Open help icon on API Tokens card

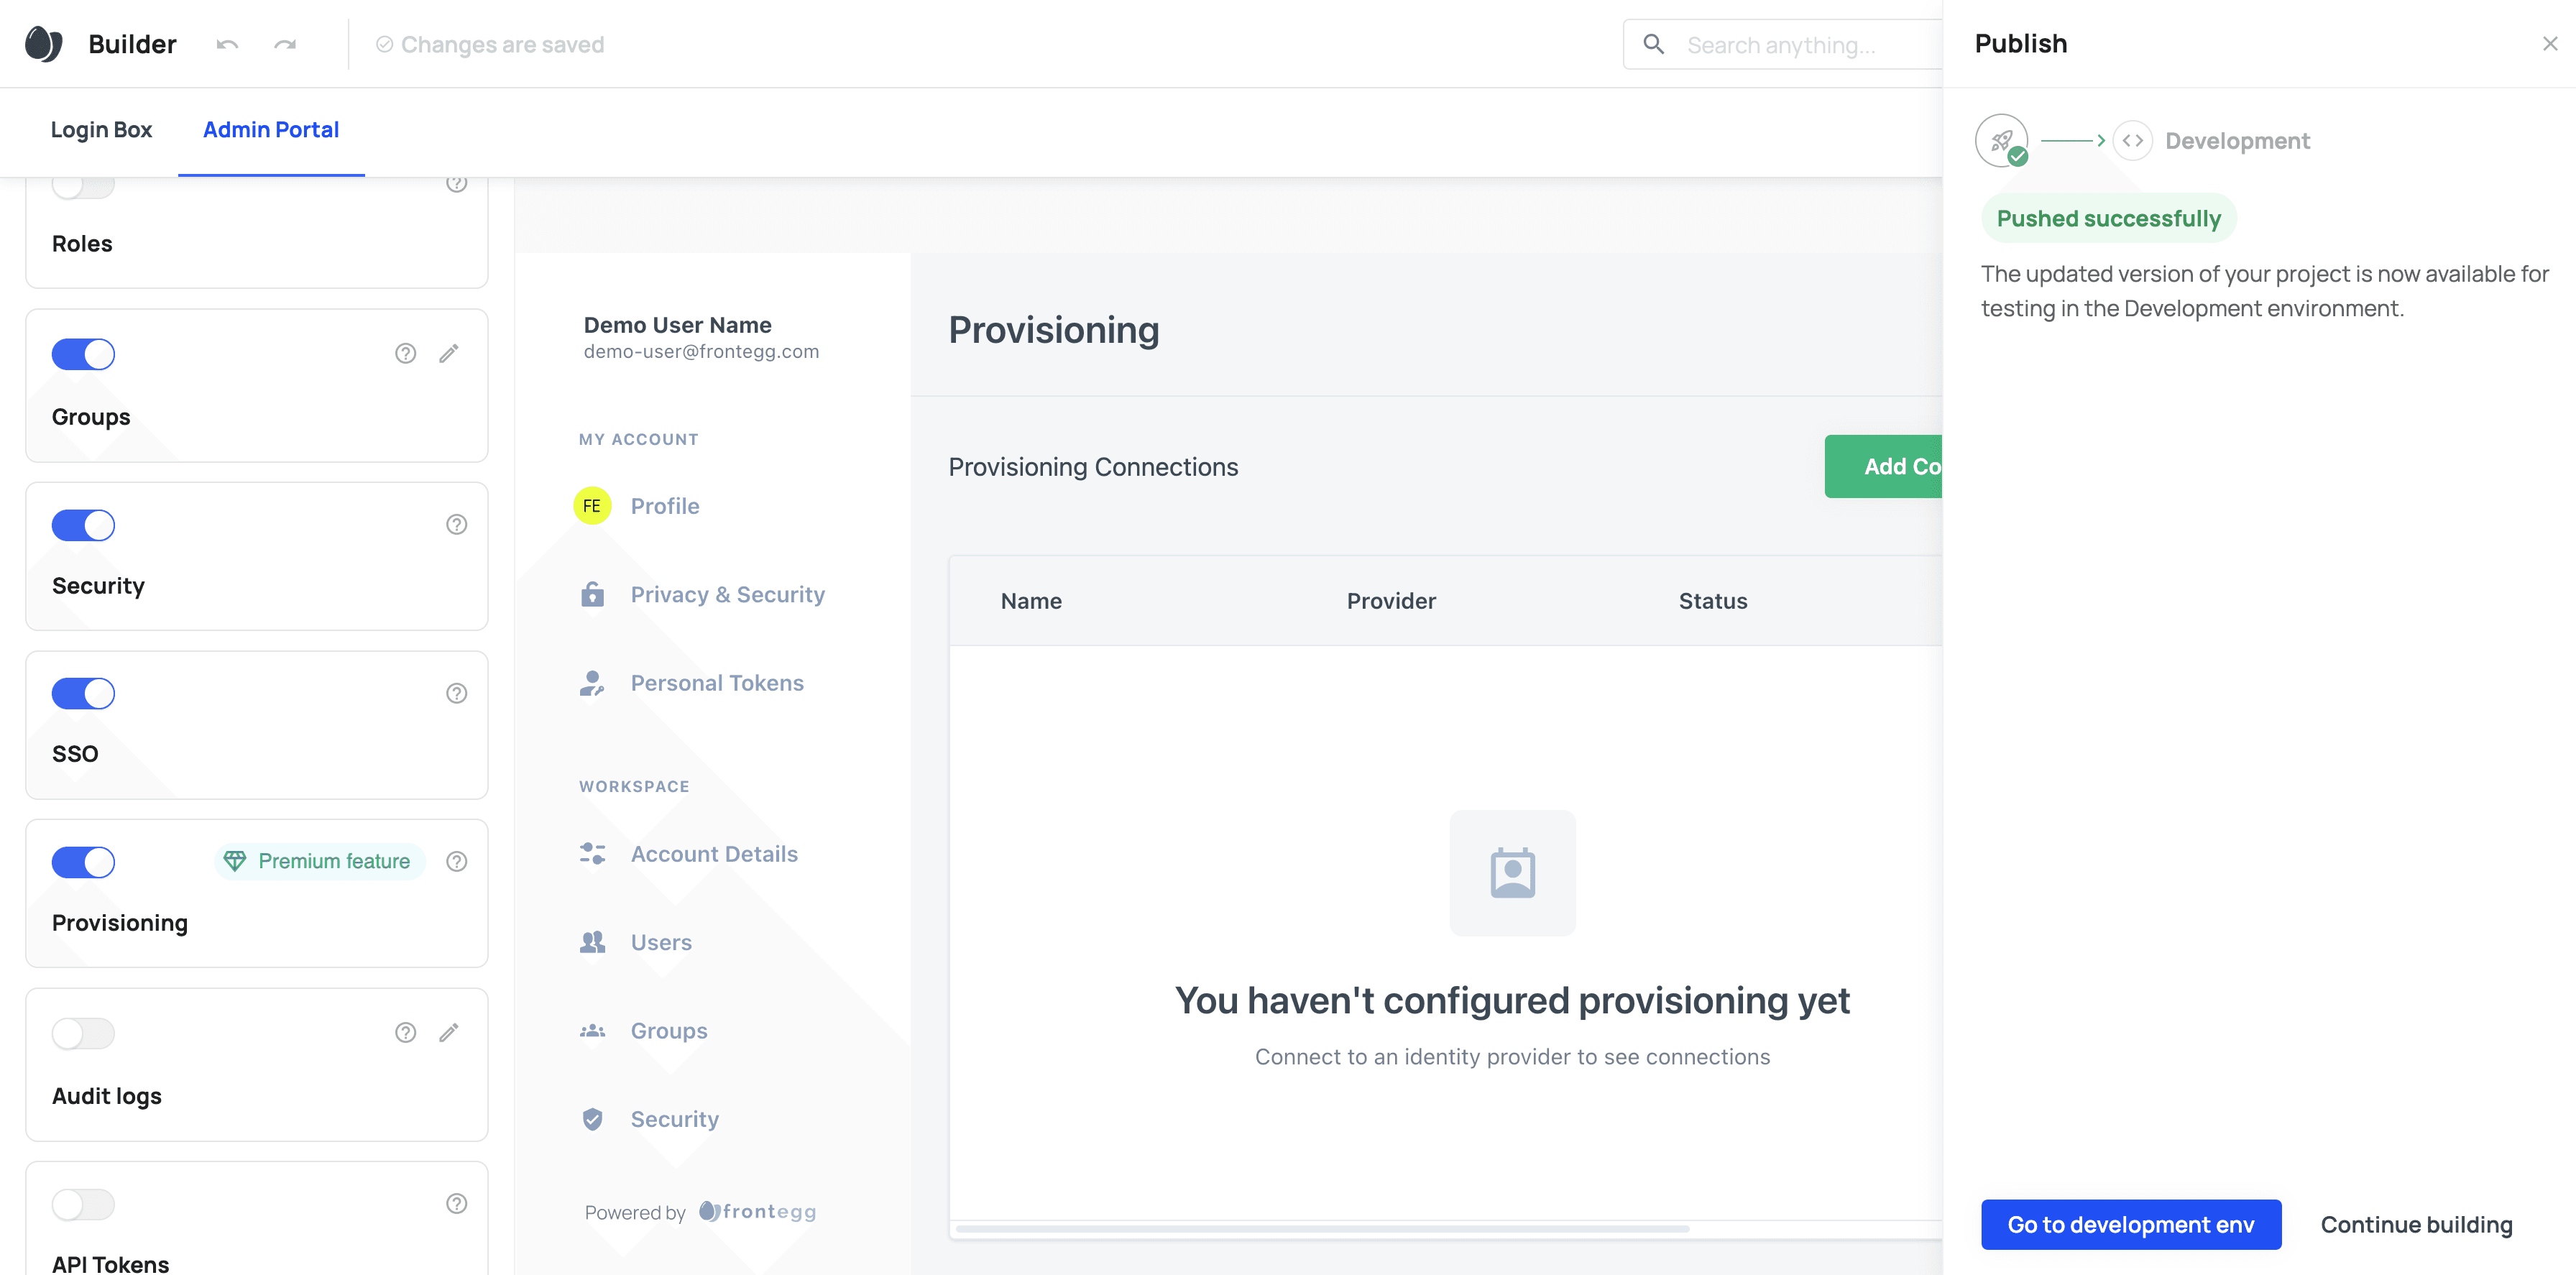pyautogui.click(x=456, y=1203)
